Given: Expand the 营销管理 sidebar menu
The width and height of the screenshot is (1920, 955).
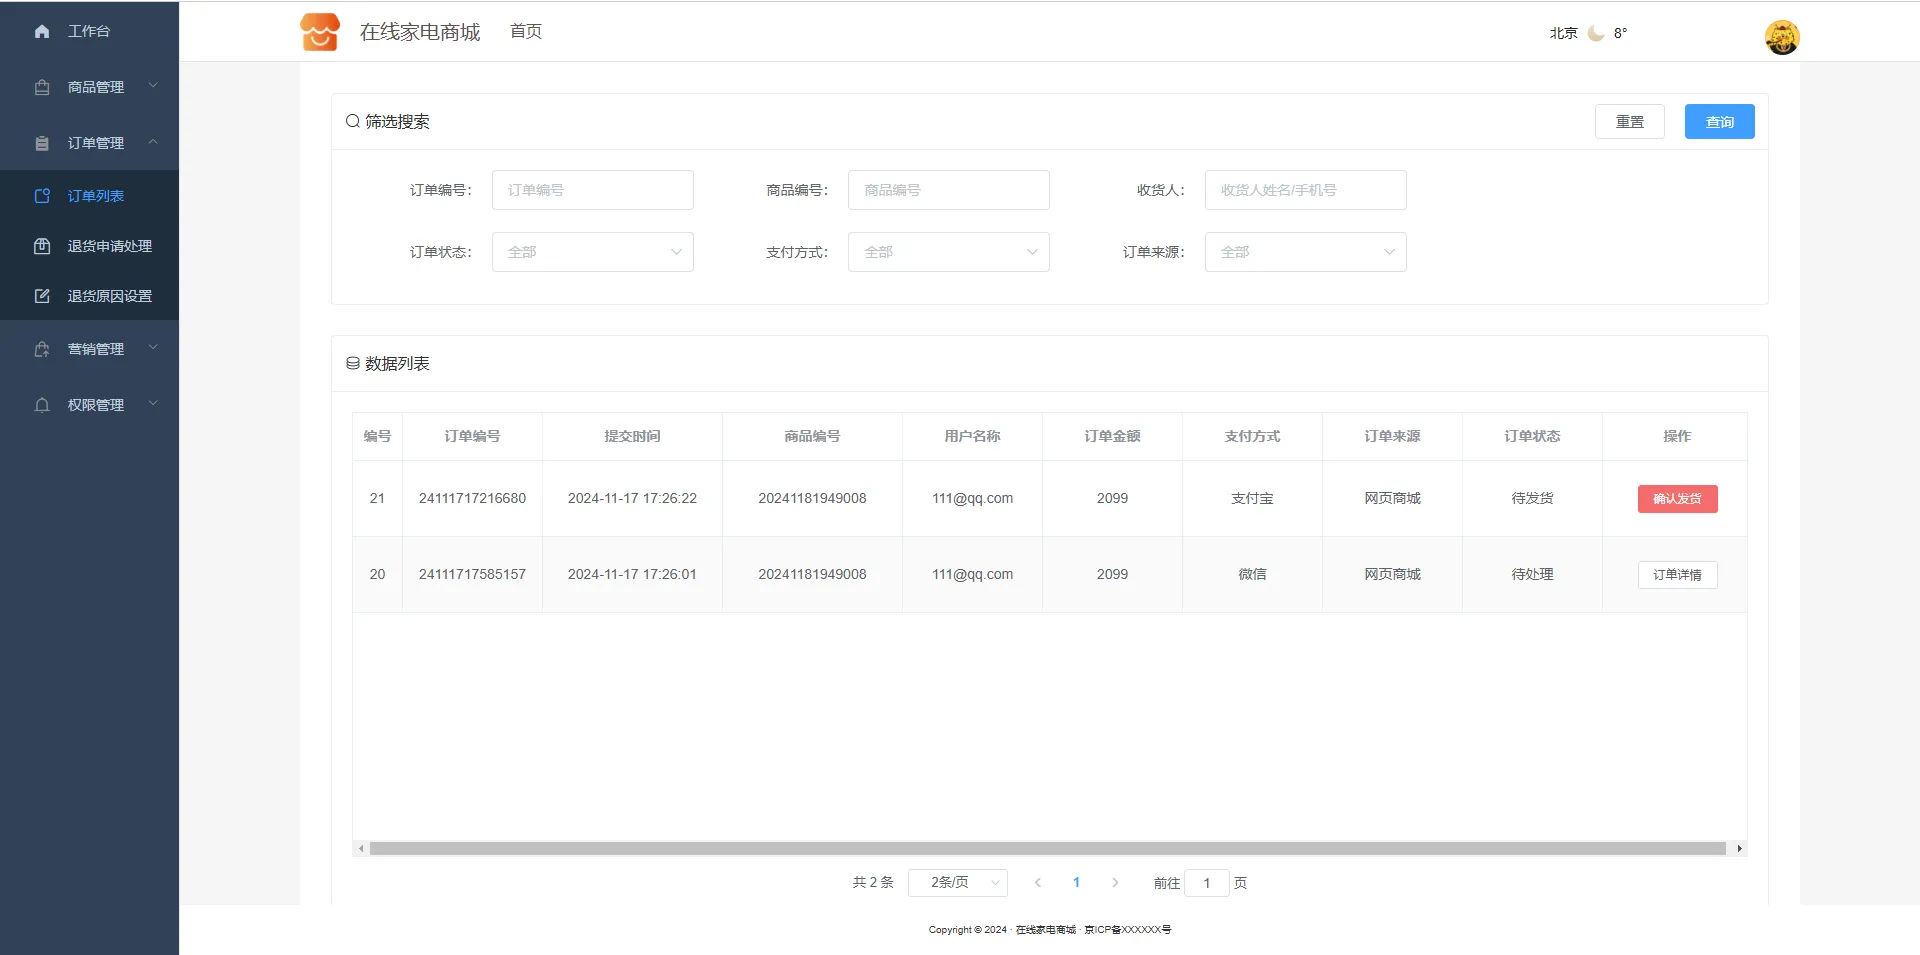Looking at the screenshot, I should [95, 349].
